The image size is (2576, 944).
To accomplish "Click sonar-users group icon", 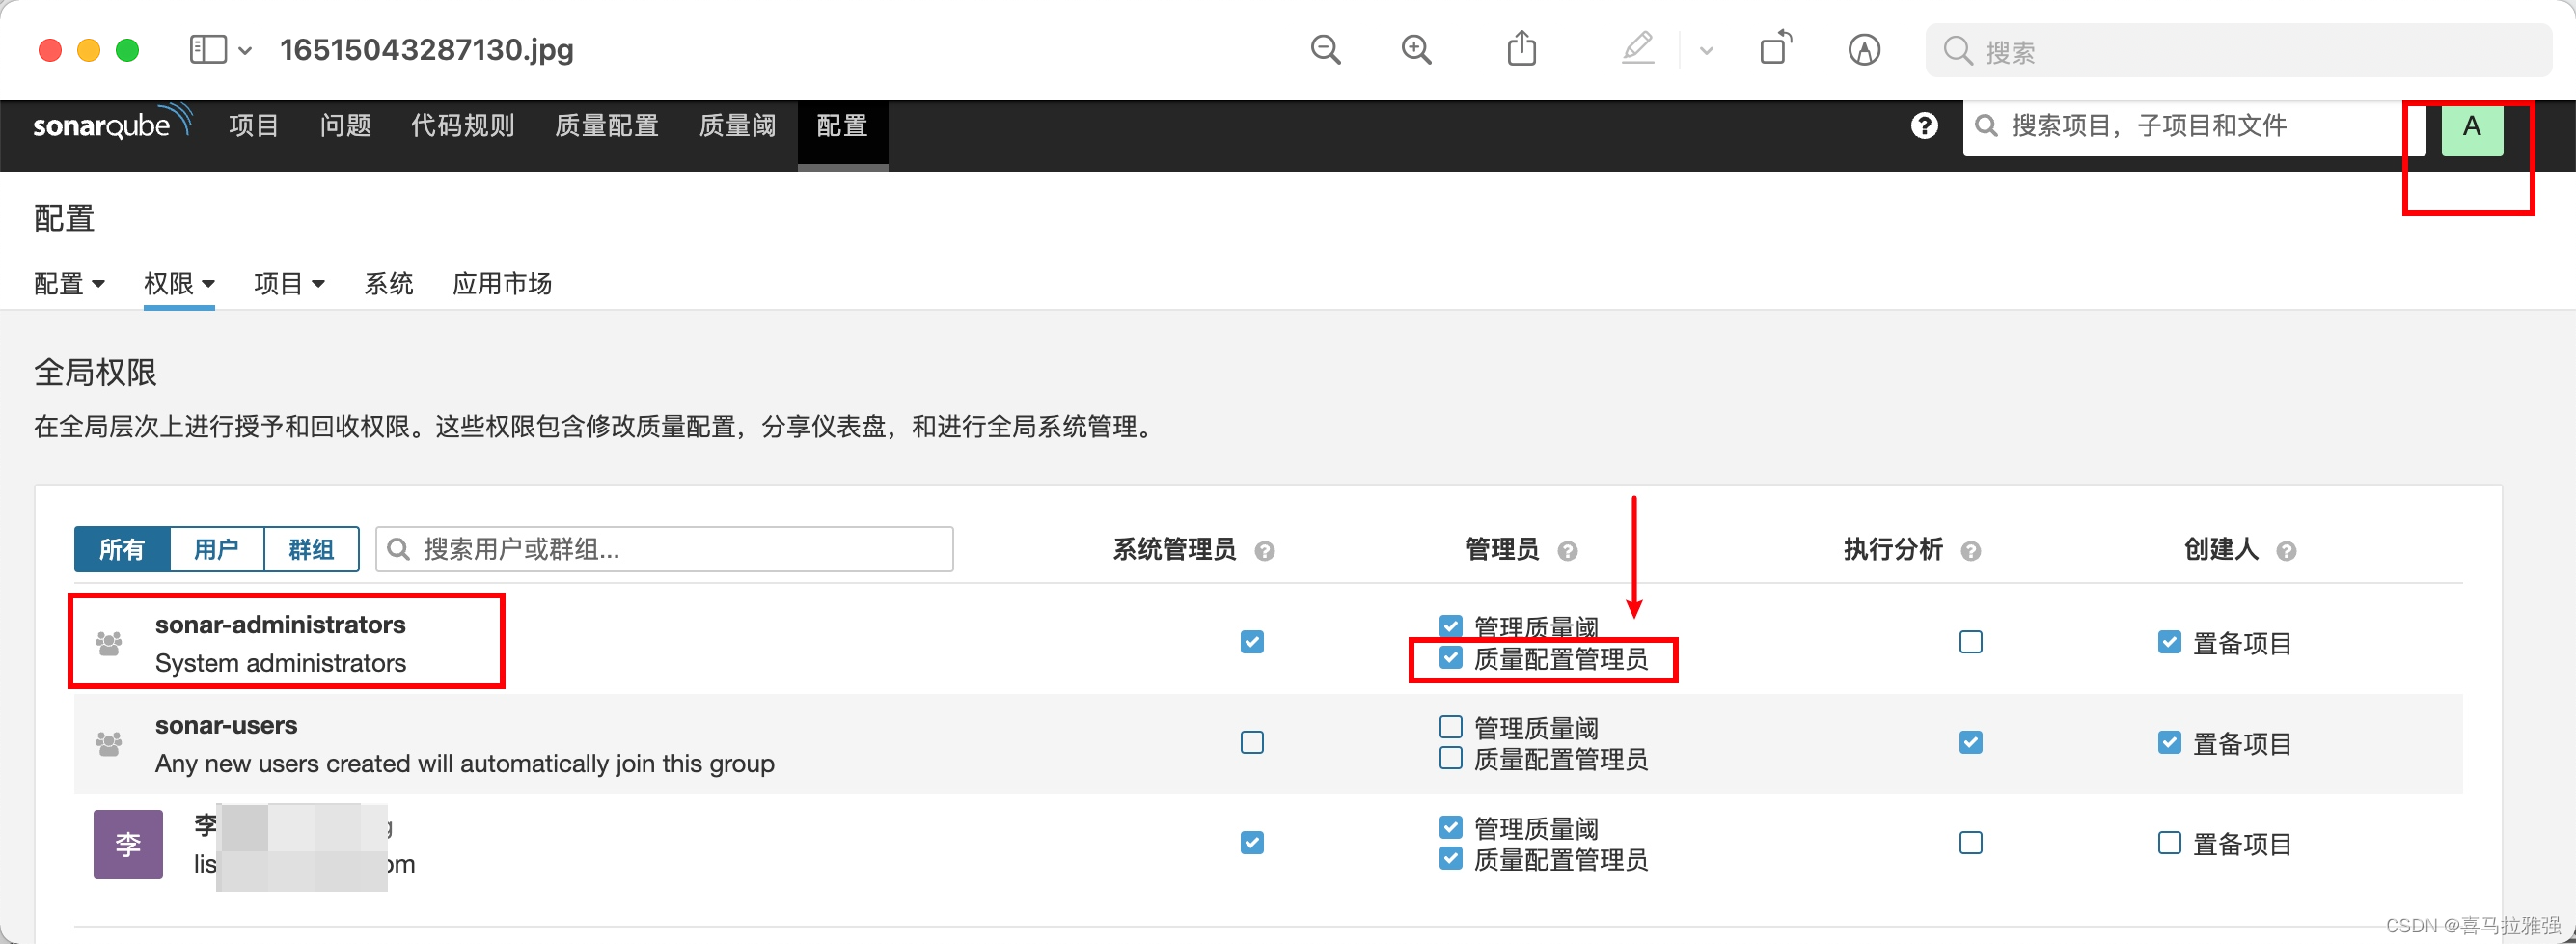I will [x=109, y=744].
